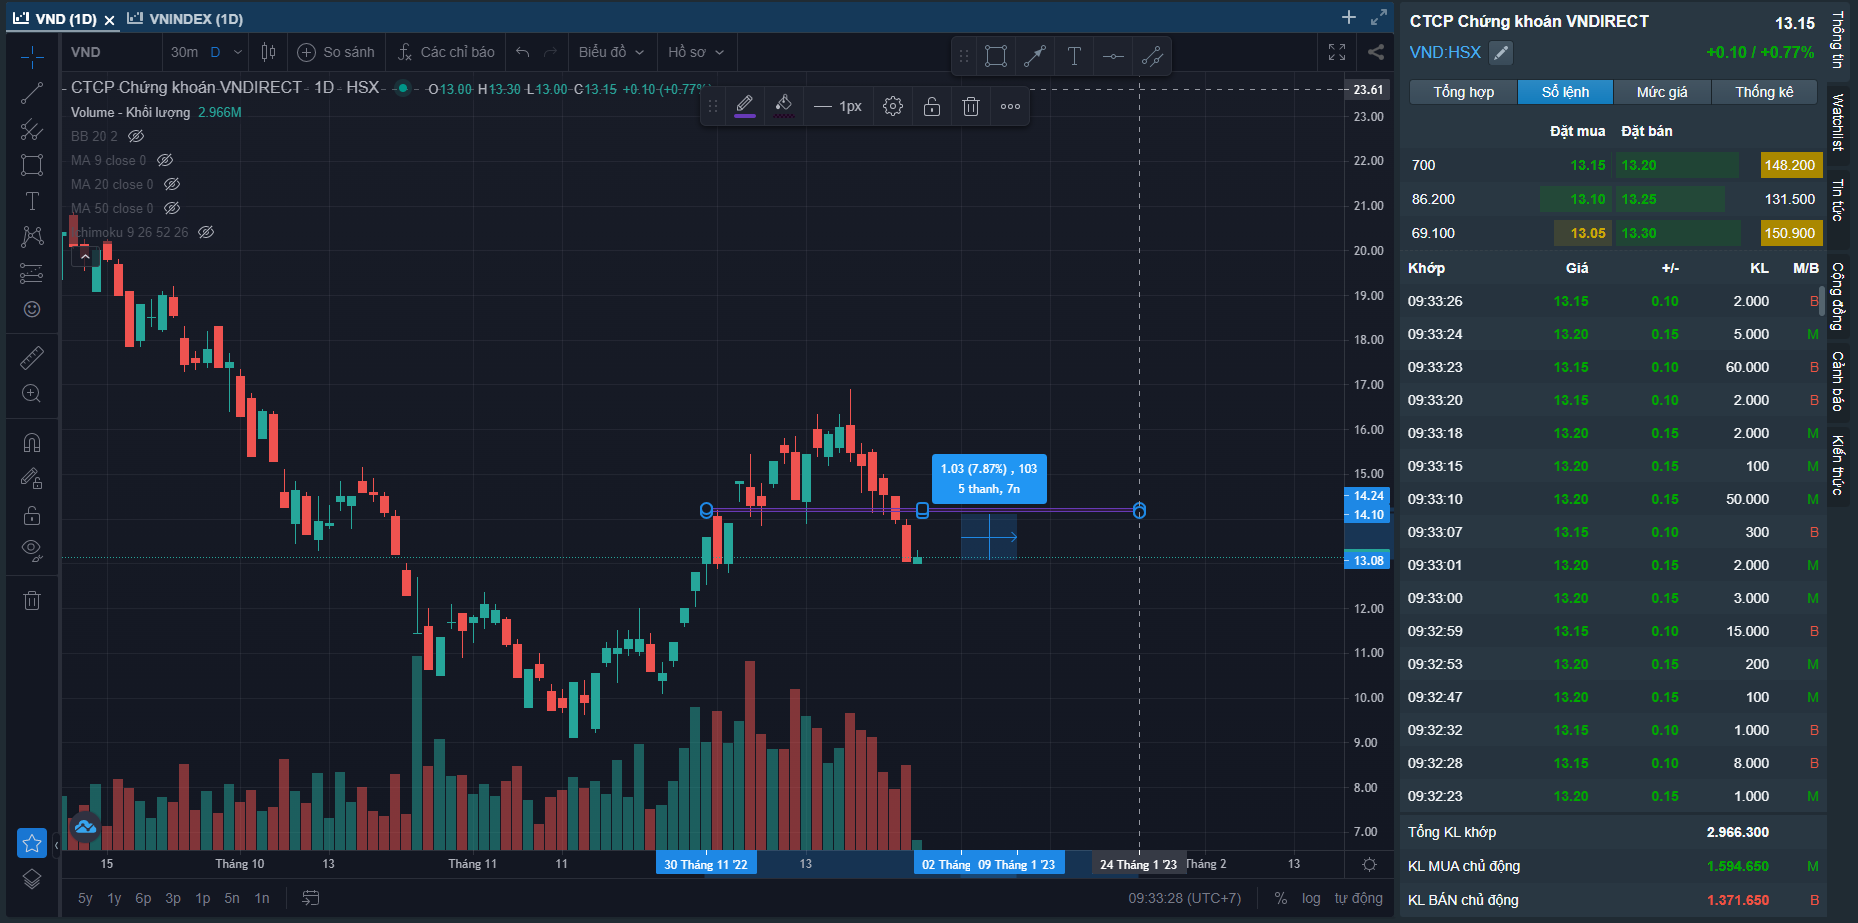Pick the line tool in floating toolbar

[x=1035, y=56]
